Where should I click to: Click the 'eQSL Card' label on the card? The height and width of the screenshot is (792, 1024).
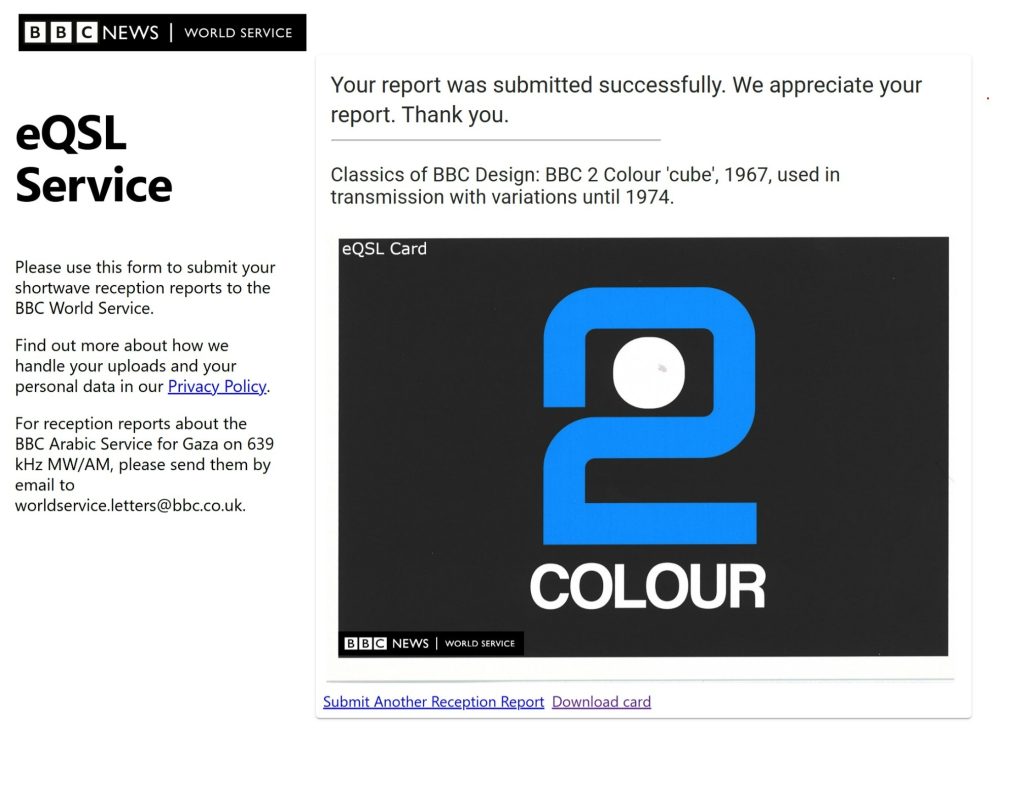point(384,249)
